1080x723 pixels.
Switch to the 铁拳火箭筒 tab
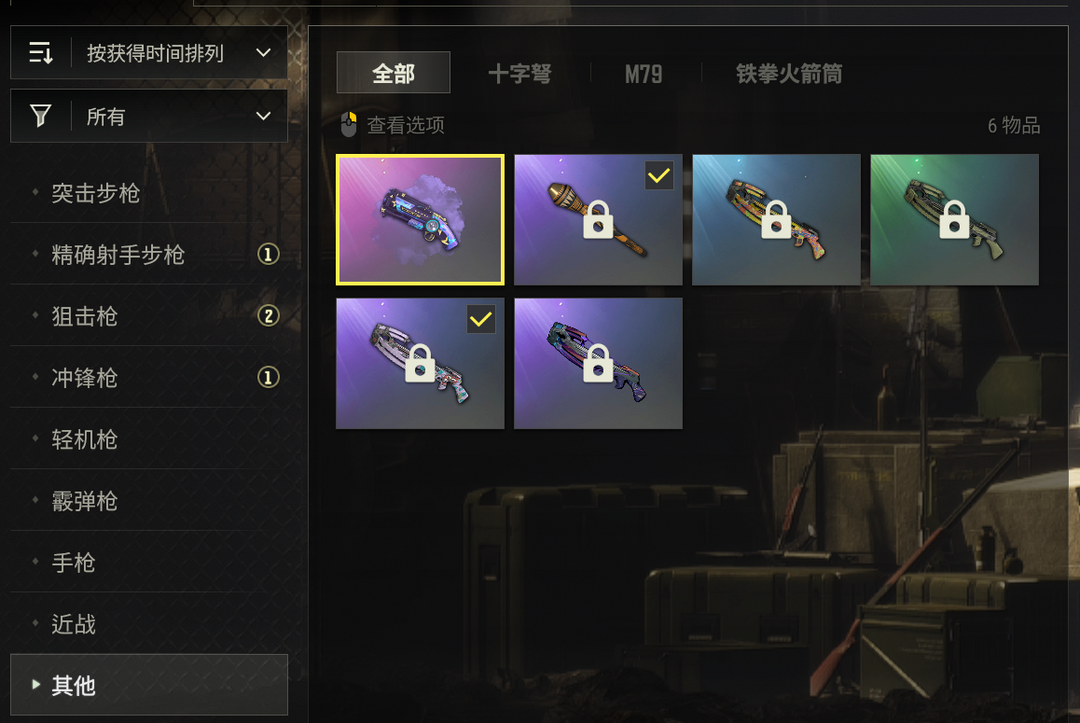tap(789, 73)
